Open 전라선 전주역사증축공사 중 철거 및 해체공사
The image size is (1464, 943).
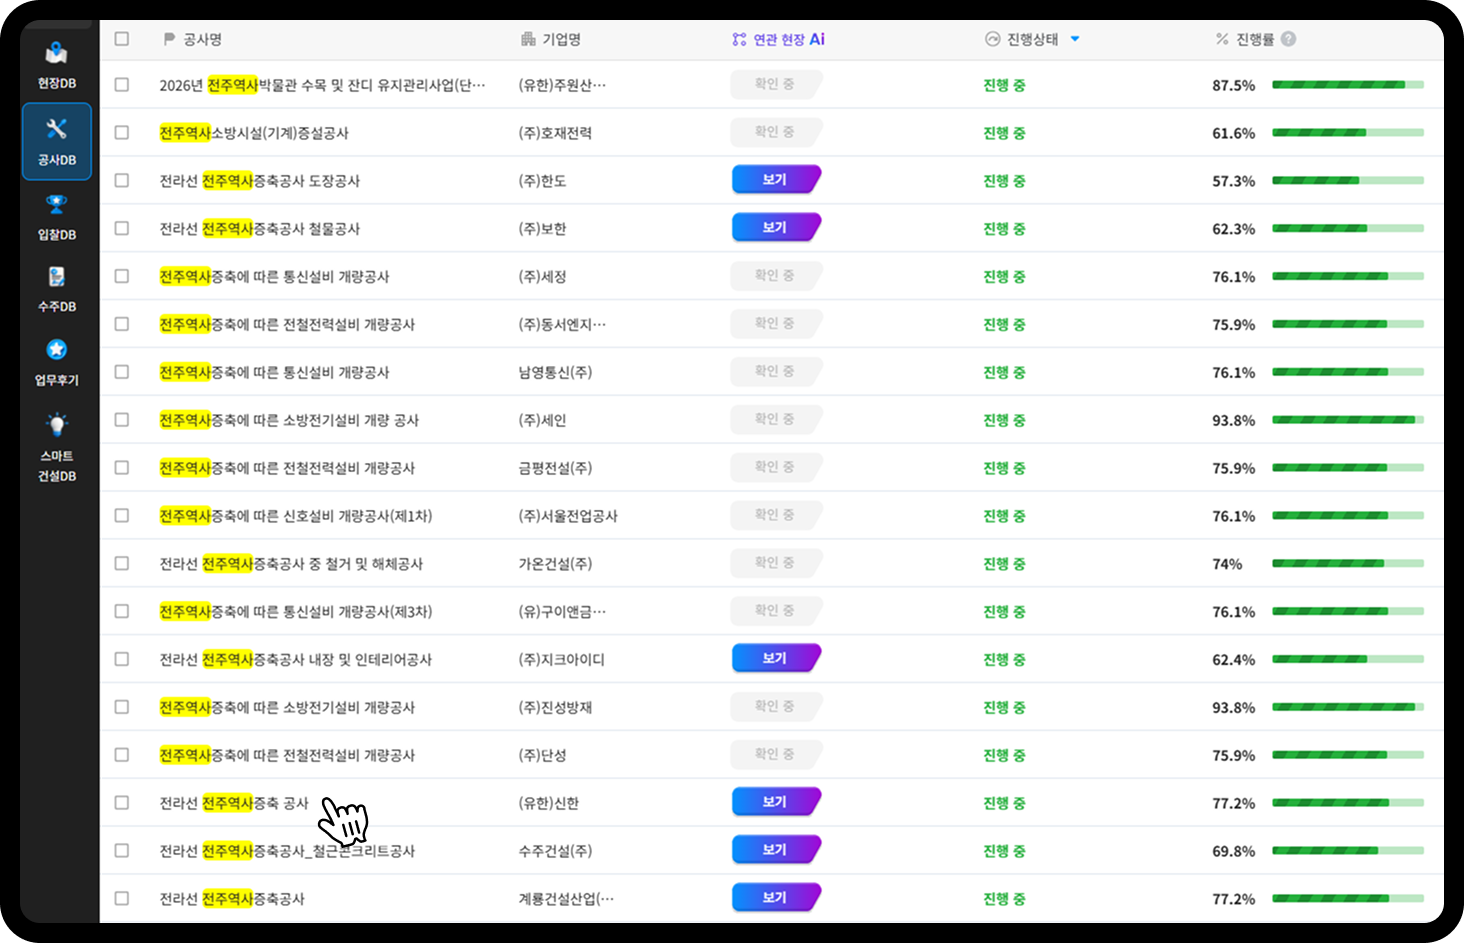tap(291, 564)
